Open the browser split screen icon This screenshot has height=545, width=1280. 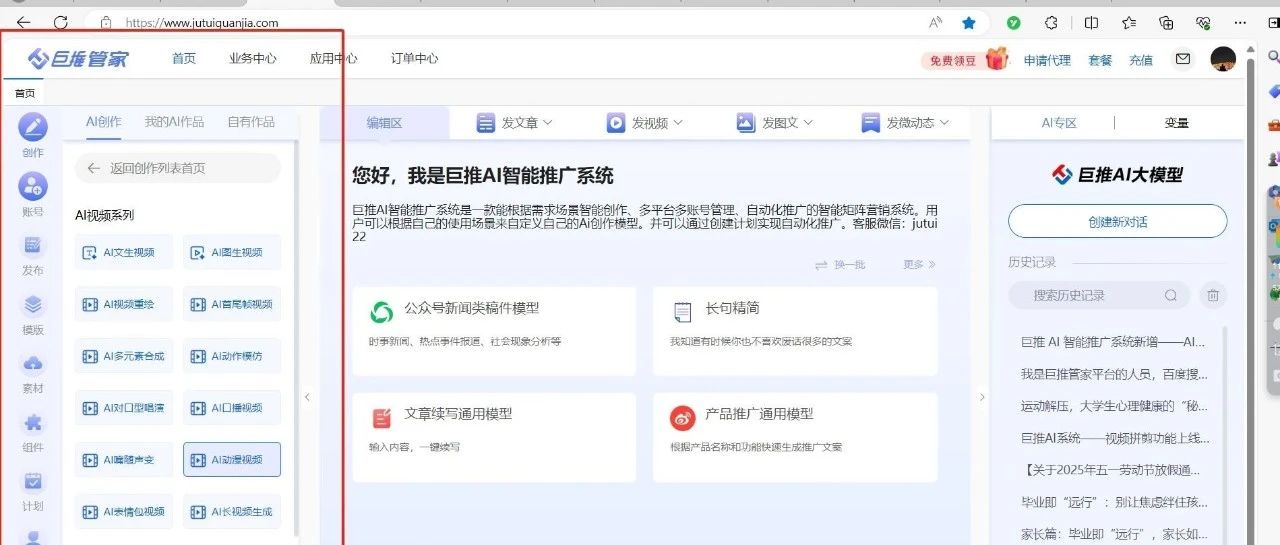[x=1091, y=22]
